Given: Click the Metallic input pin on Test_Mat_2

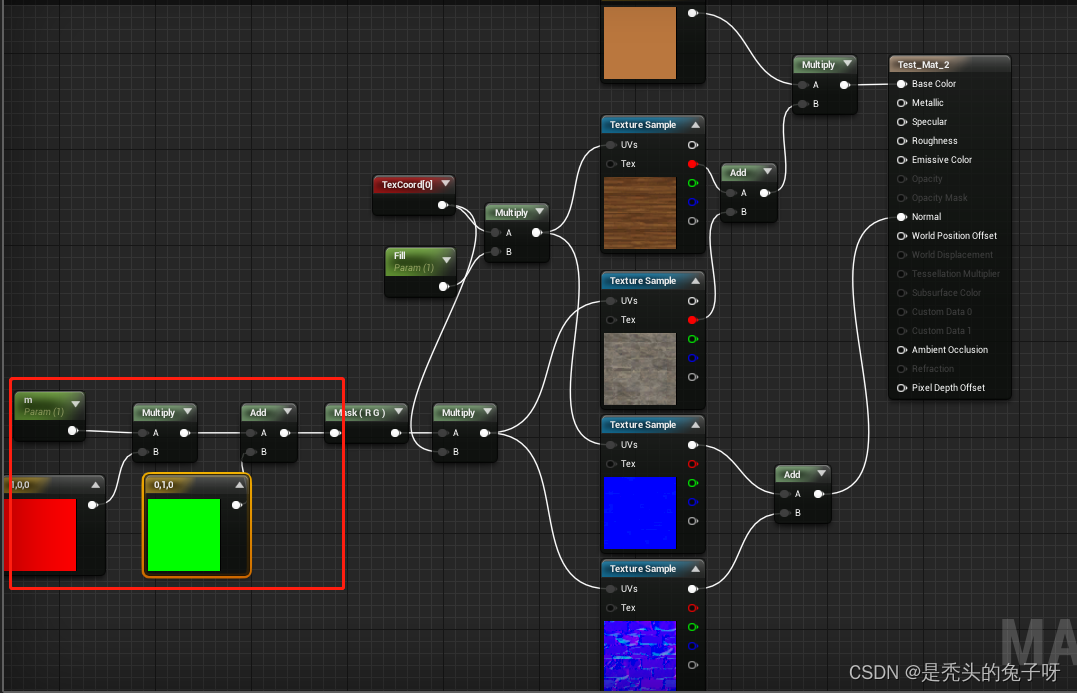Looking at the screenshot, I should [x=902, y=103].
